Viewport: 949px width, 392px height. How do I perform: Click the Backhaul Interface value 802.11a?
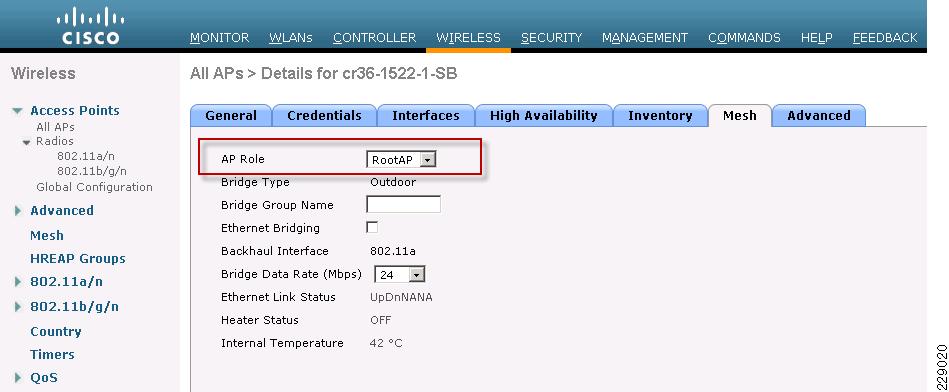tap(393, 251)
